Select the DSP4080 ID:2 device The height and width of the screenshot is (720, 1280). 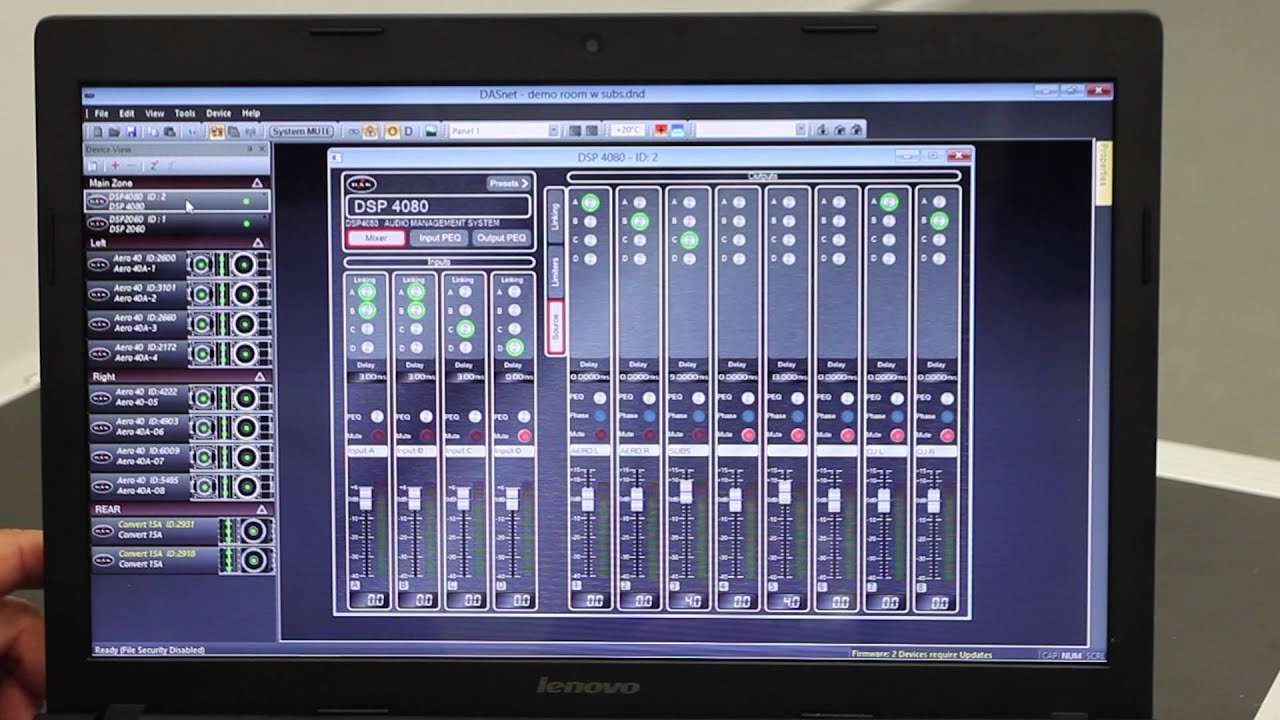click(177, 201)
